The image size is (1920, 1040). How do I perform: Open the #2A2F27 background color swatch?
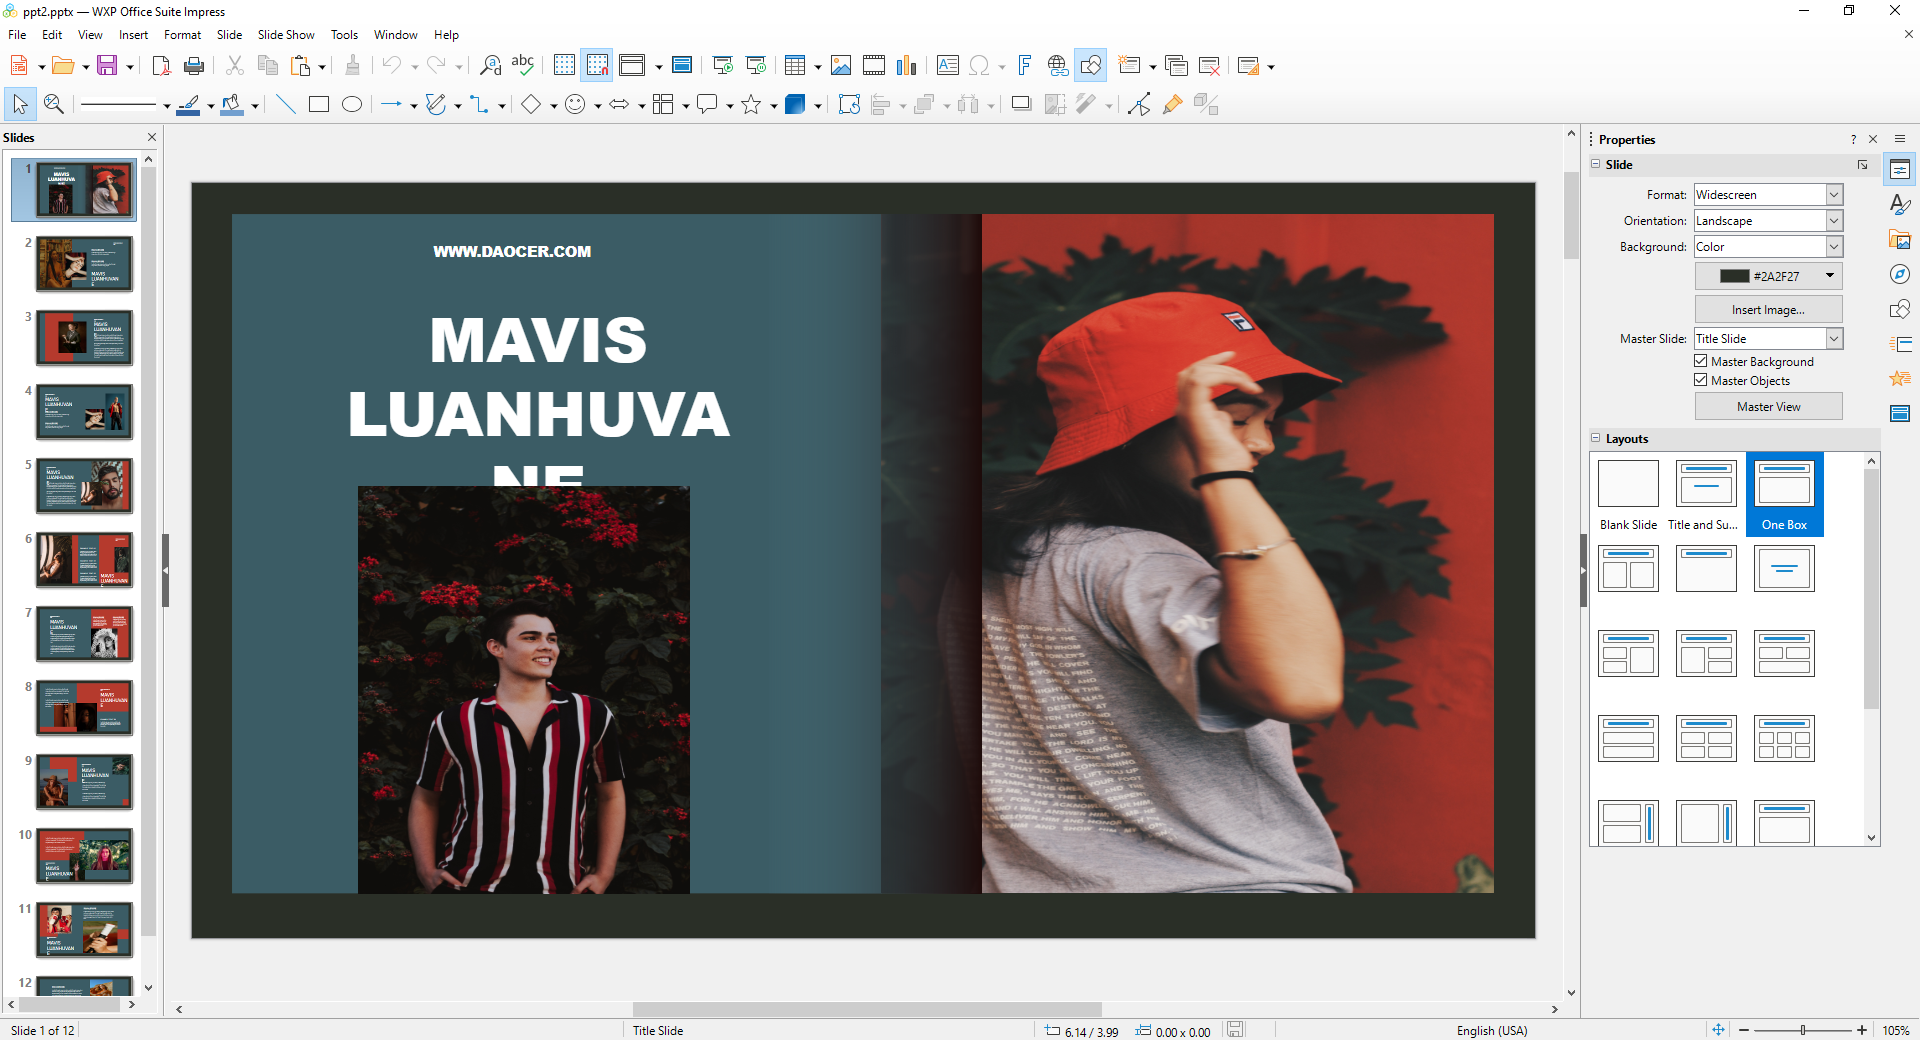click(x=1768, y=276)
